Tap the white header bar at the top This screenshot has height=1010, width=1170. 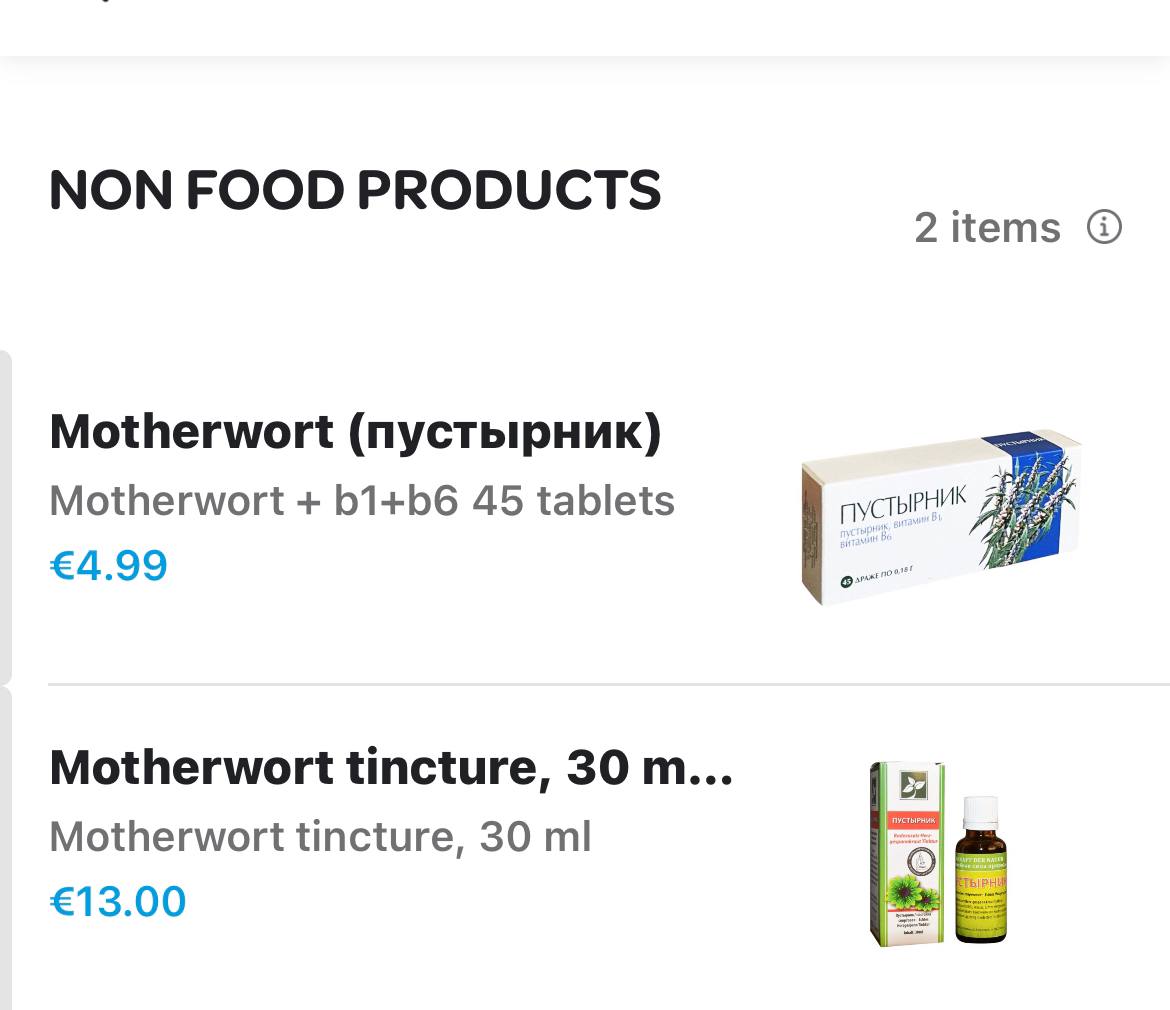[x=585, y=28]
